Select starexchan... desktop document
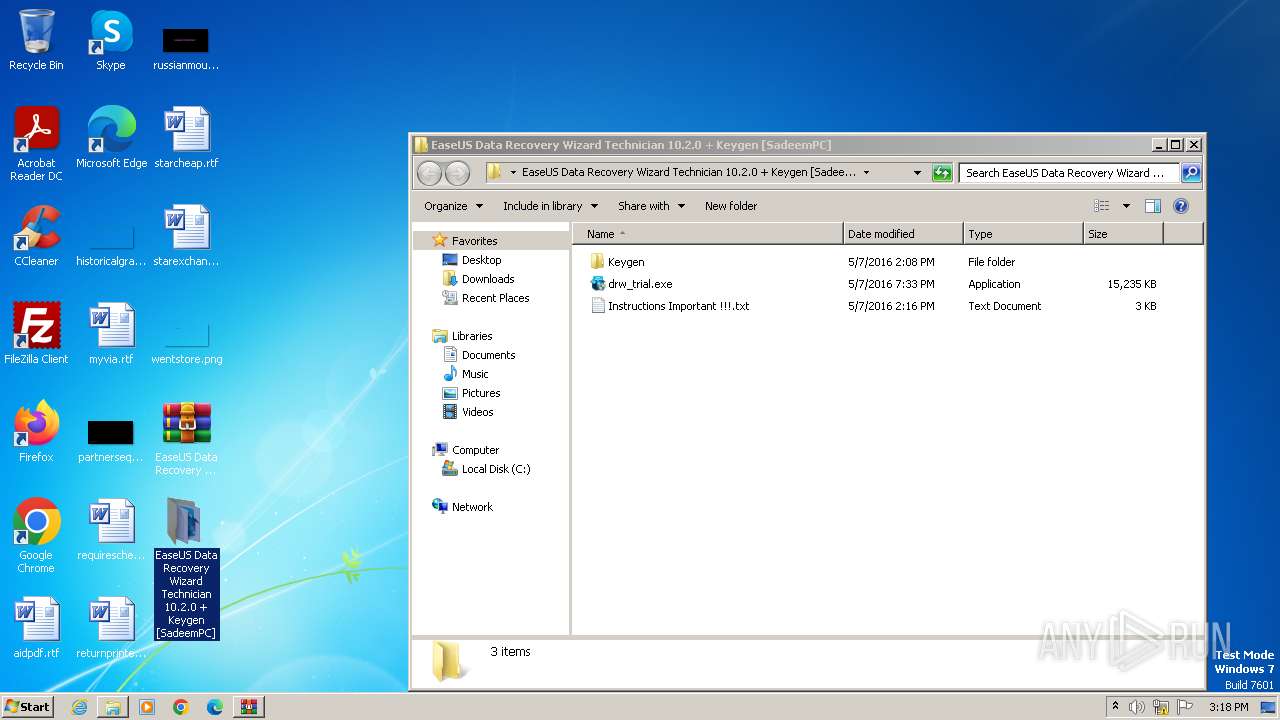 [x=186, y=236]
